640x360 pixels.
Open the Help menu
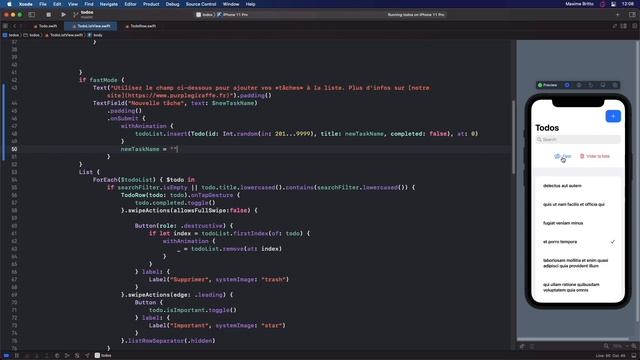(250, 4)
